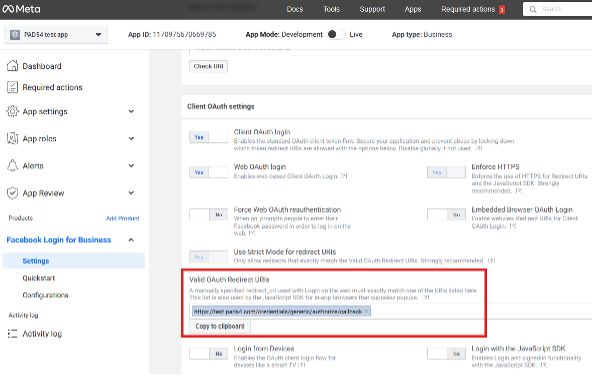This screenshot has width=592, height=376.
Task: Open Docs in top navigation
Action: (x=294, y=9)
